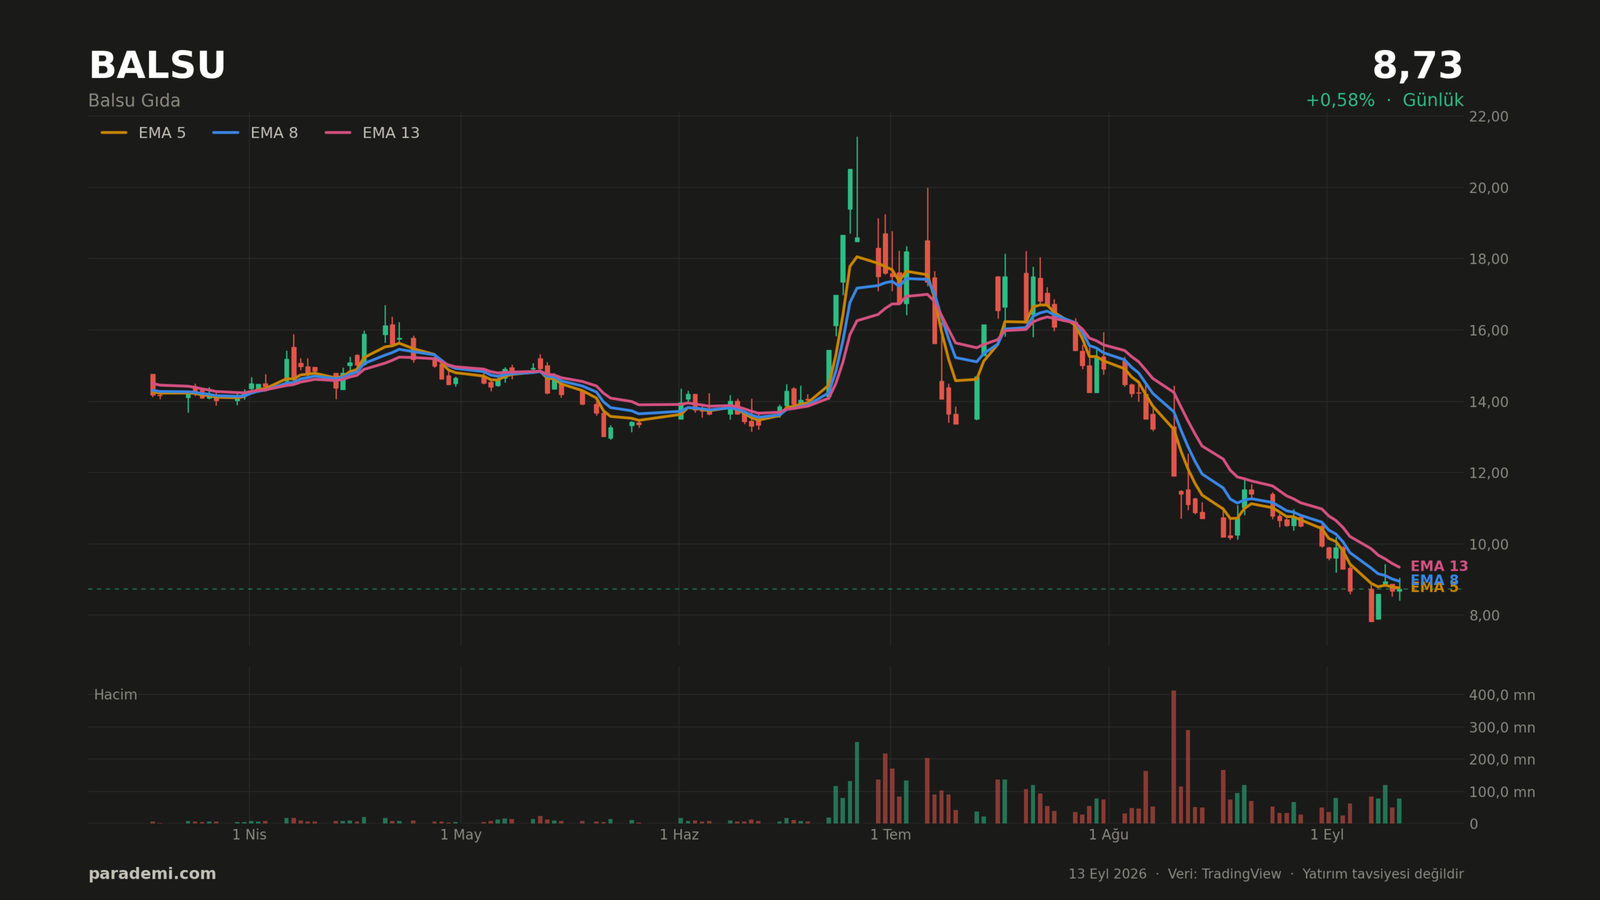Screen dimensions: 1600x900
Task: Click the +0,58% daily change text
Action: point(1340,101)
